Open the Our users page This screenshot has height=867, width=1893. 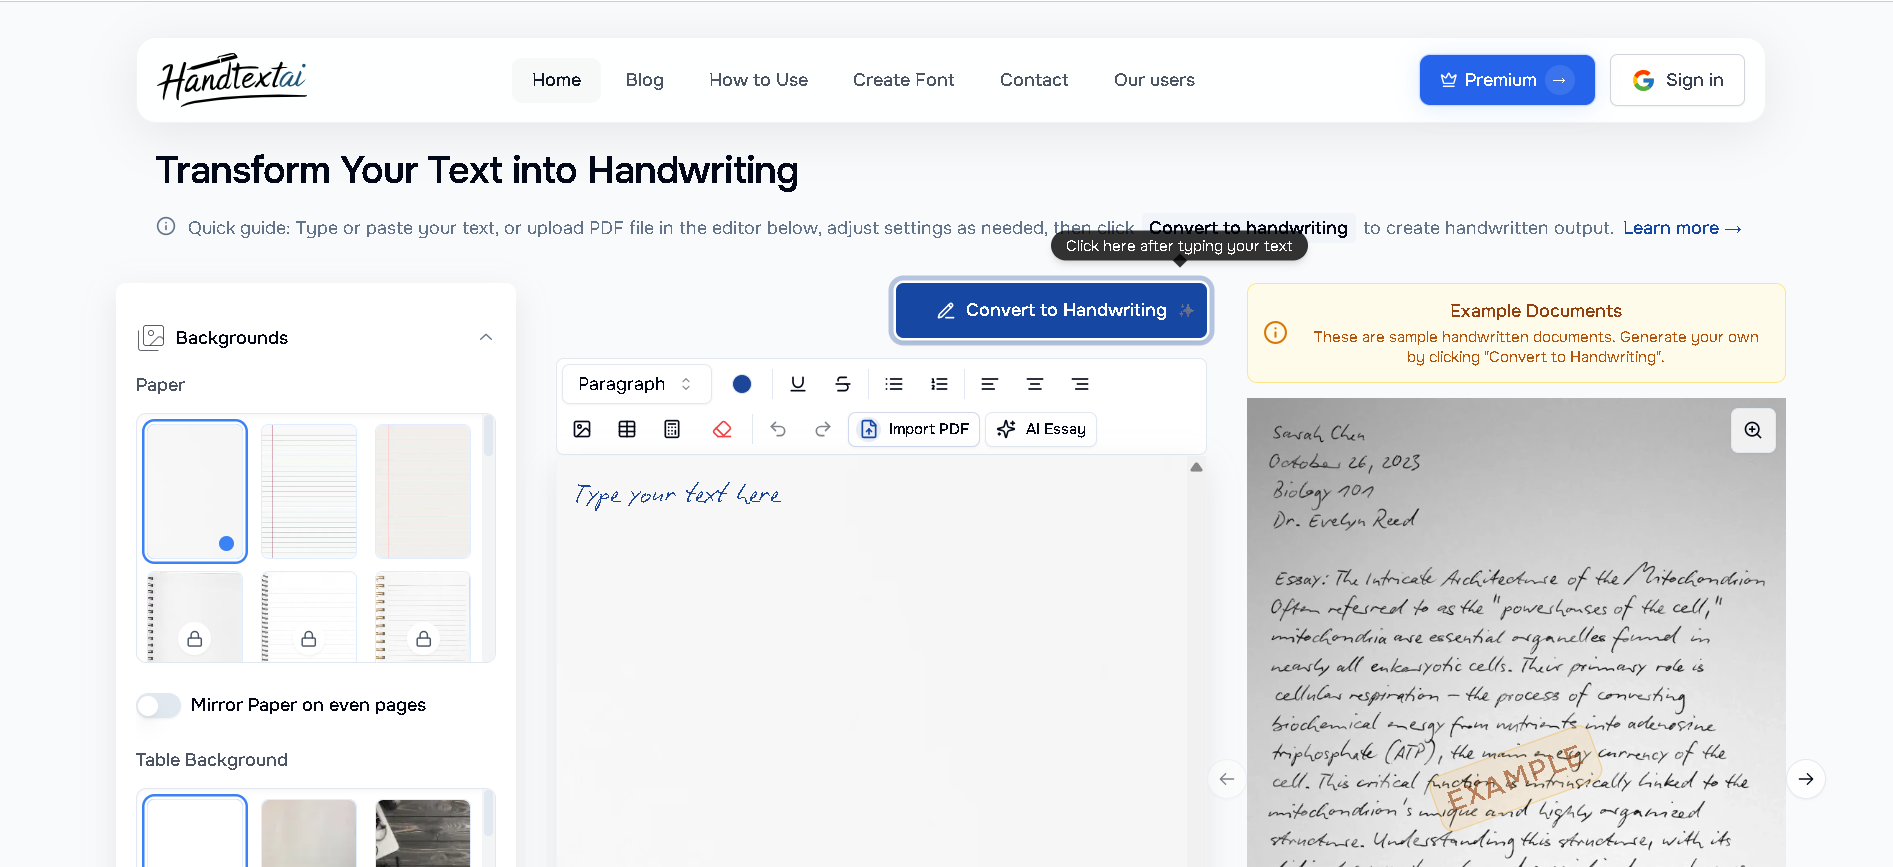(1154, 80)
